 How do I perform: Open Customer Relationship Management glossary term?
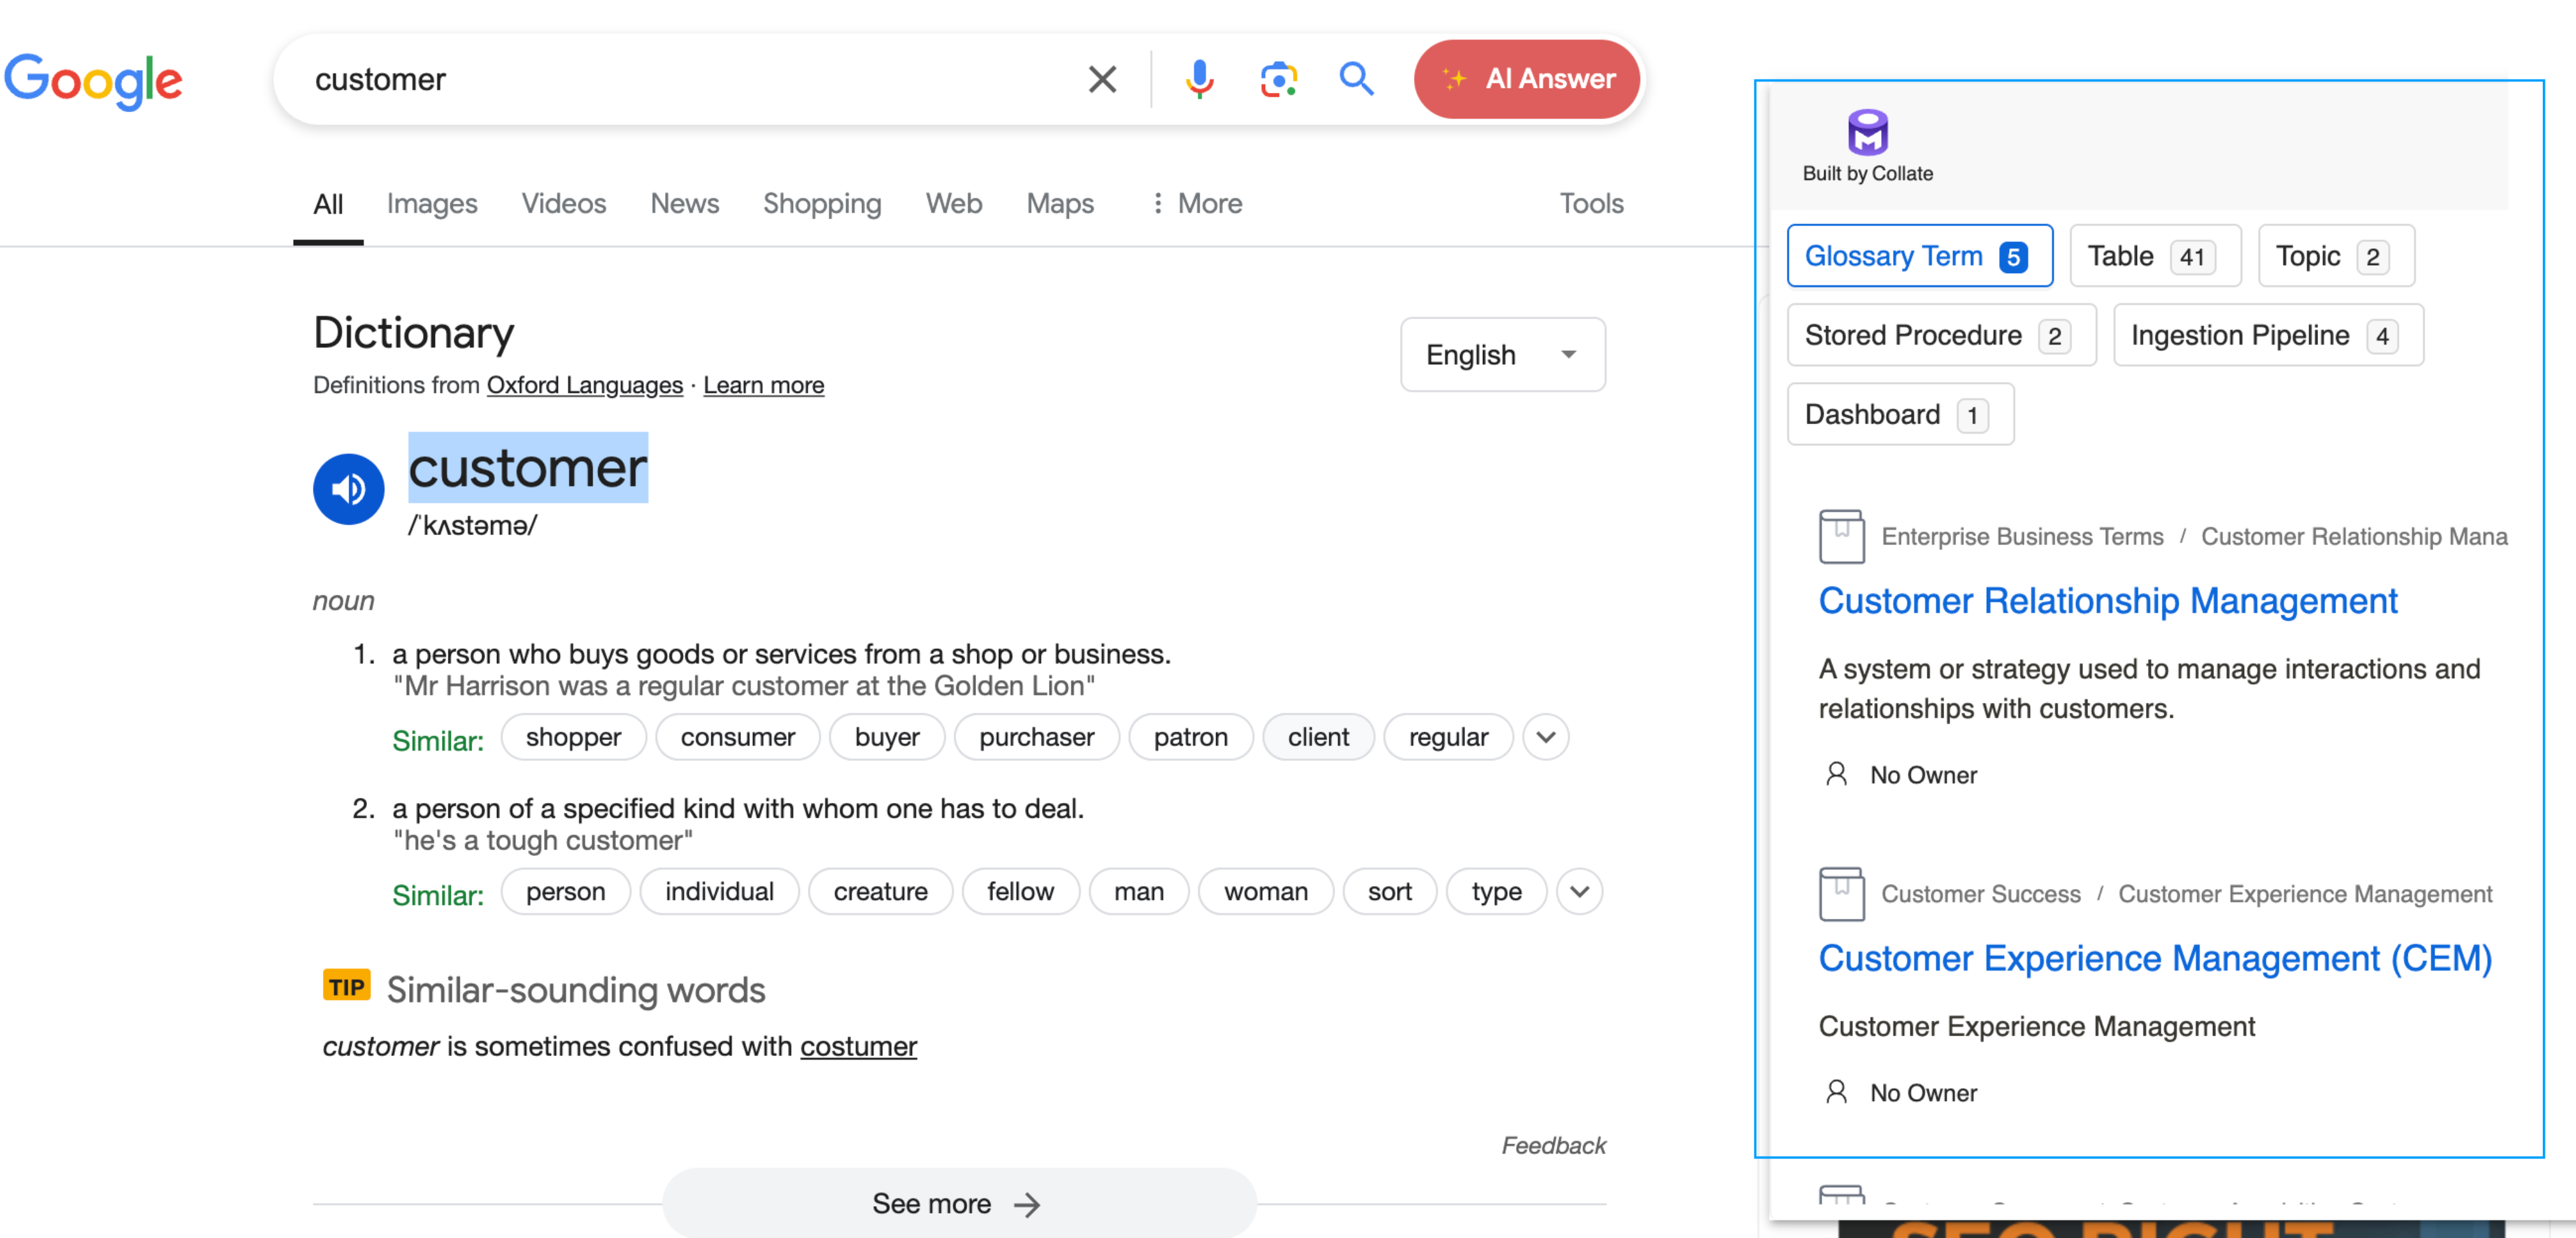pos(2107,601)
